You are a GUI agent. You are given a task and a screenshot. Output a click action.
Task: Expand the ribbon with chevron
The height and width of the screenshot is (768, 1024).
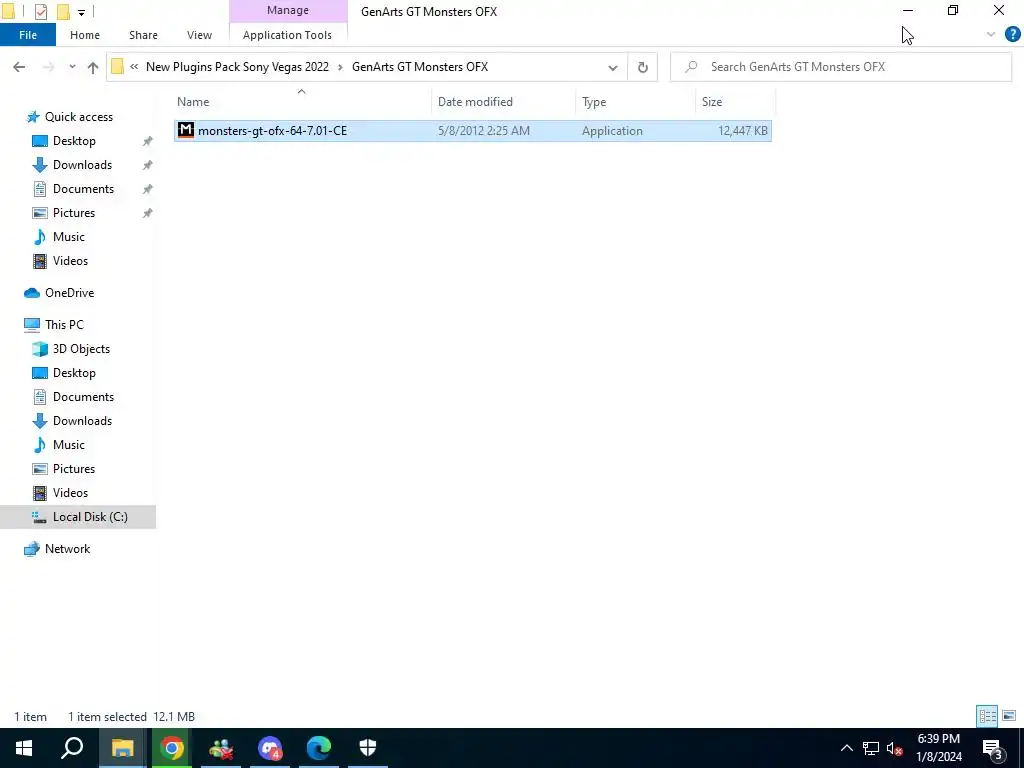click(991, 35)
